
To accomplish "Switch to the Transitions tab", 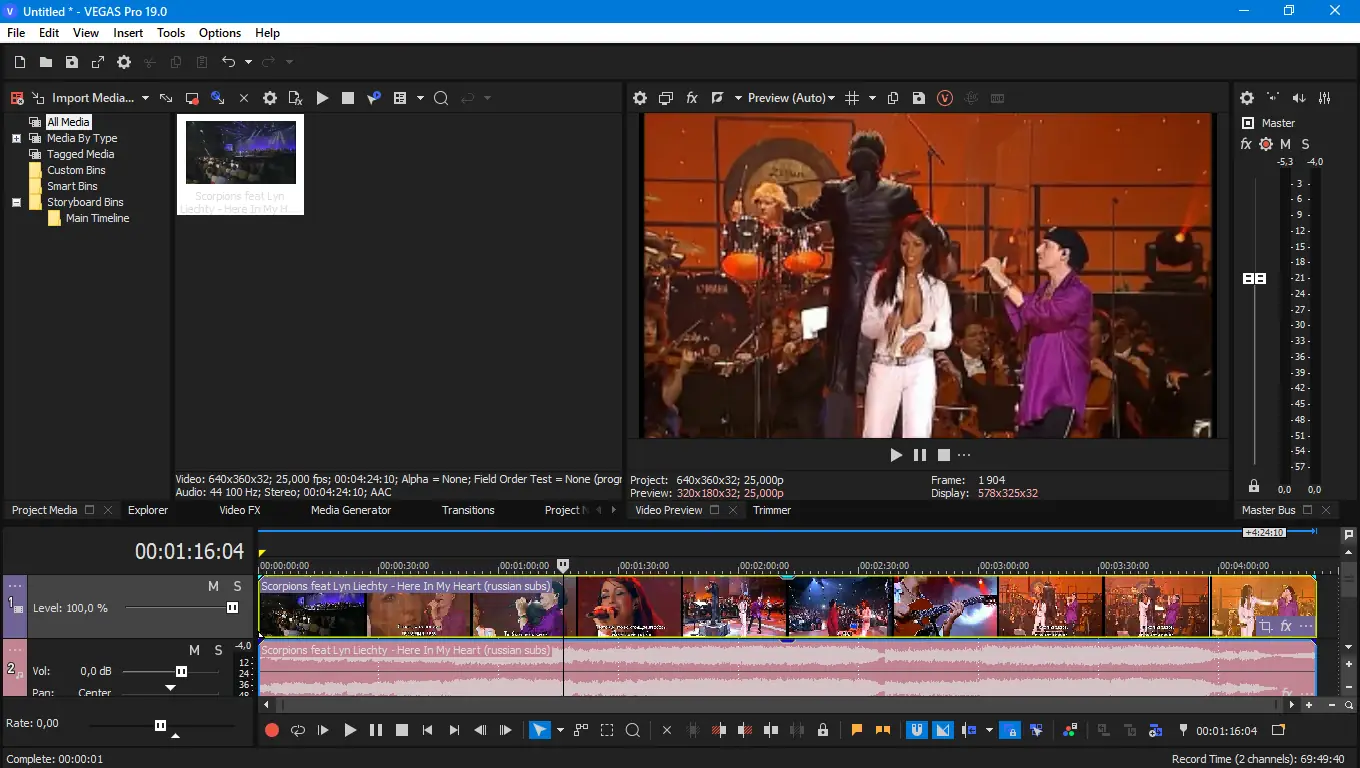I will 468,510.
